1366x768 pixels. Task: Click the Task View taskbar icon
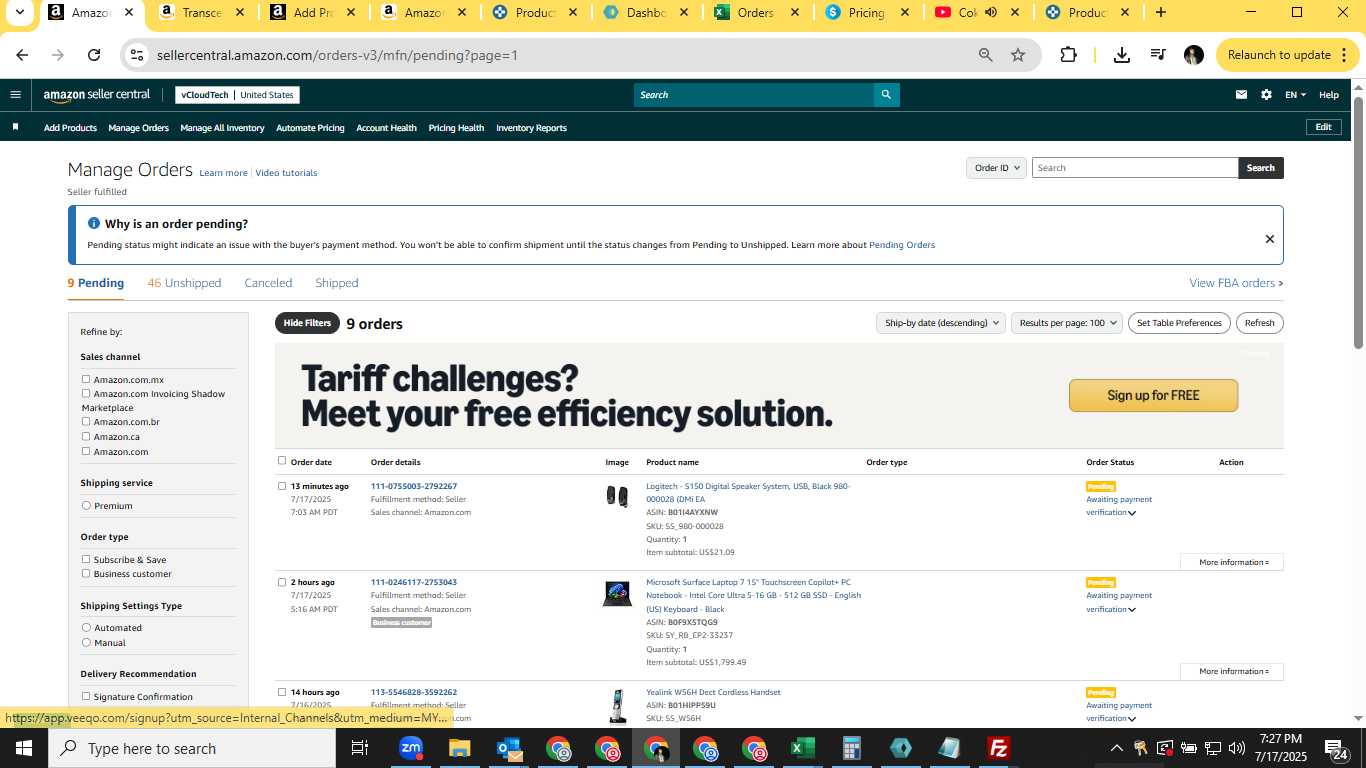pos(360,748)
